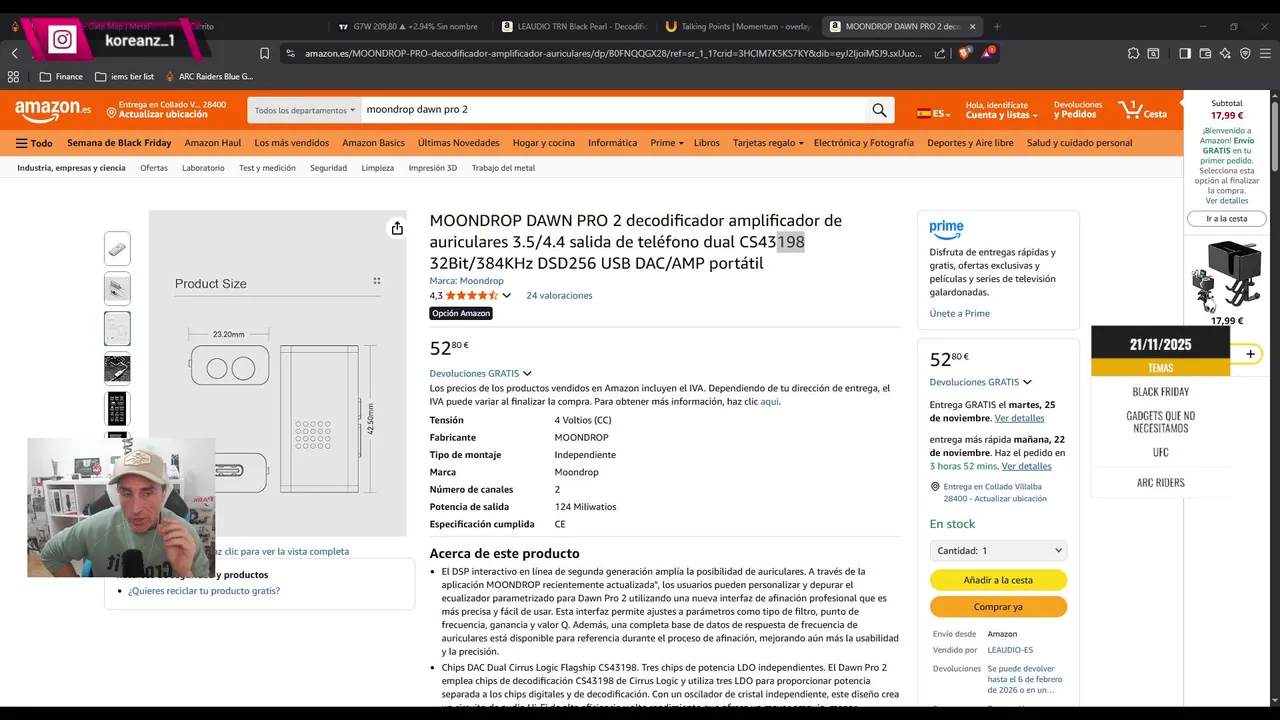Open the 'iems tier list' bookmark folder
Screen dimensions: 1280x720
click(x=124, y=76)
